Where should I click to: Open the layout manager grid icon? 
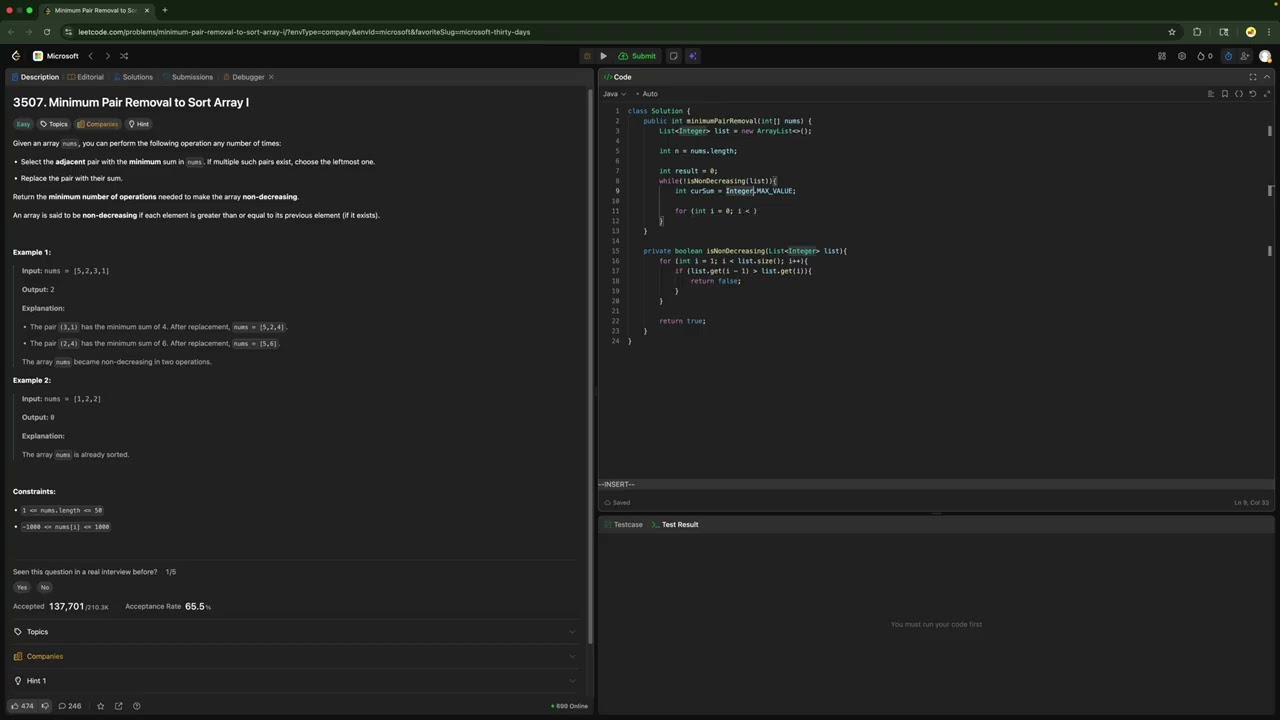point(1162,56)
